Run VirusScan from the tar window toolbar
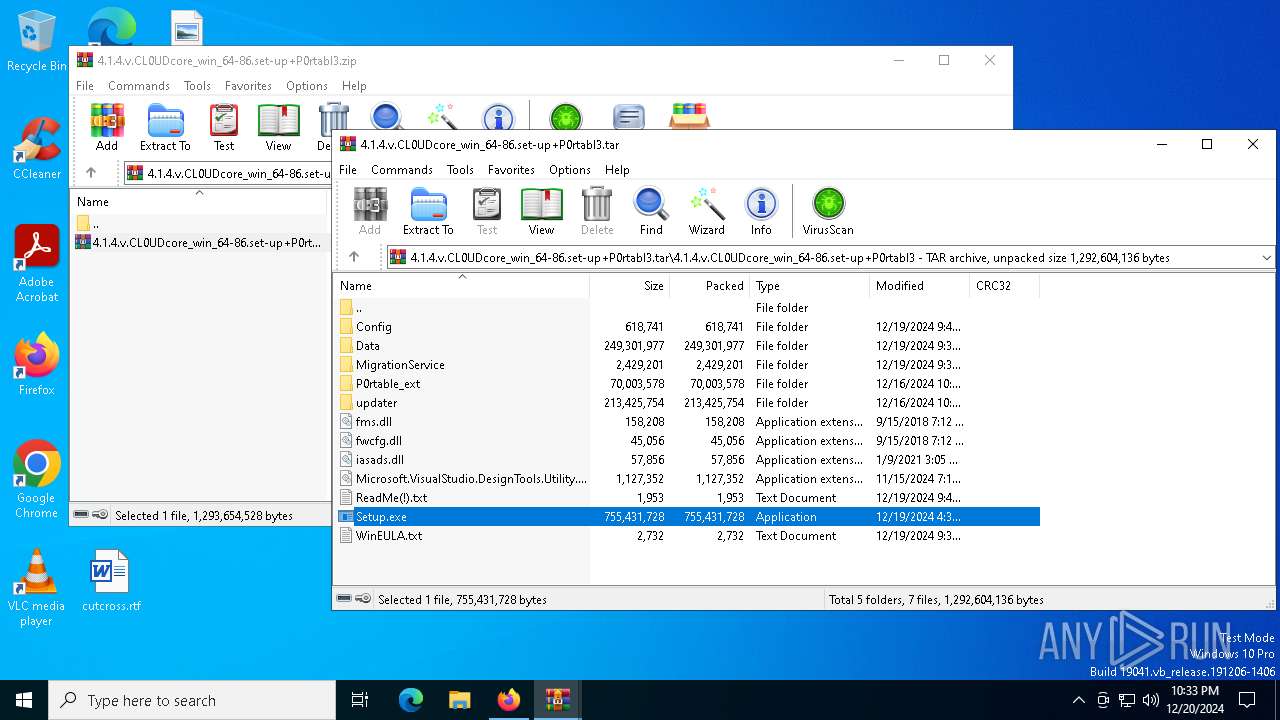 [x=828, y=211]
